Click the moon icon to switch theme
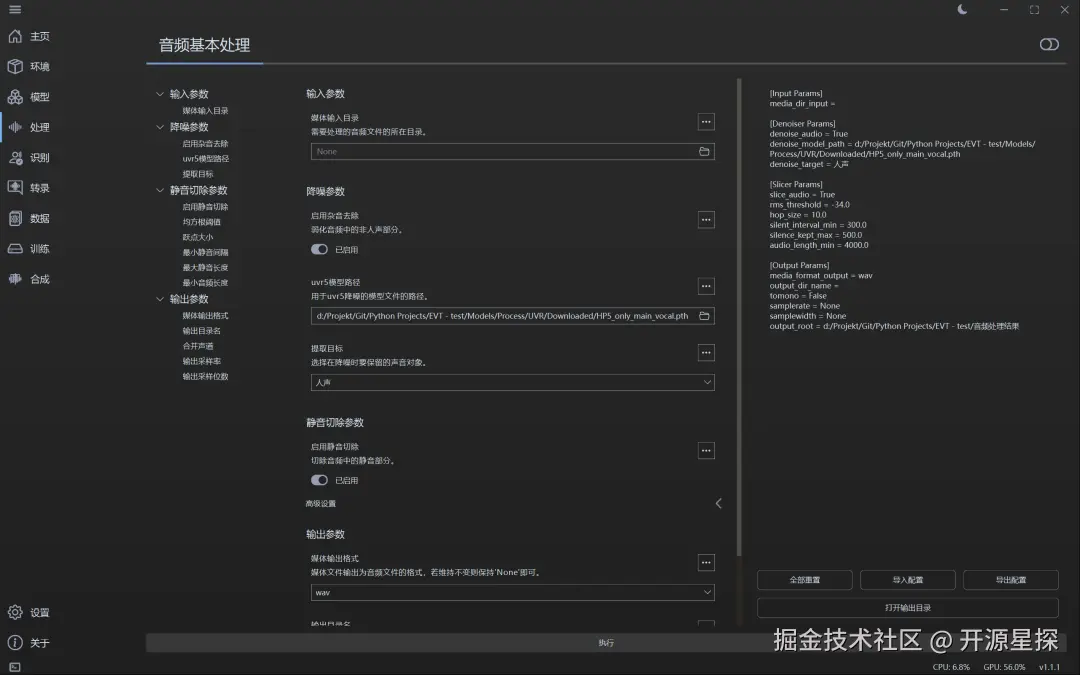 [x=961, y=9]
